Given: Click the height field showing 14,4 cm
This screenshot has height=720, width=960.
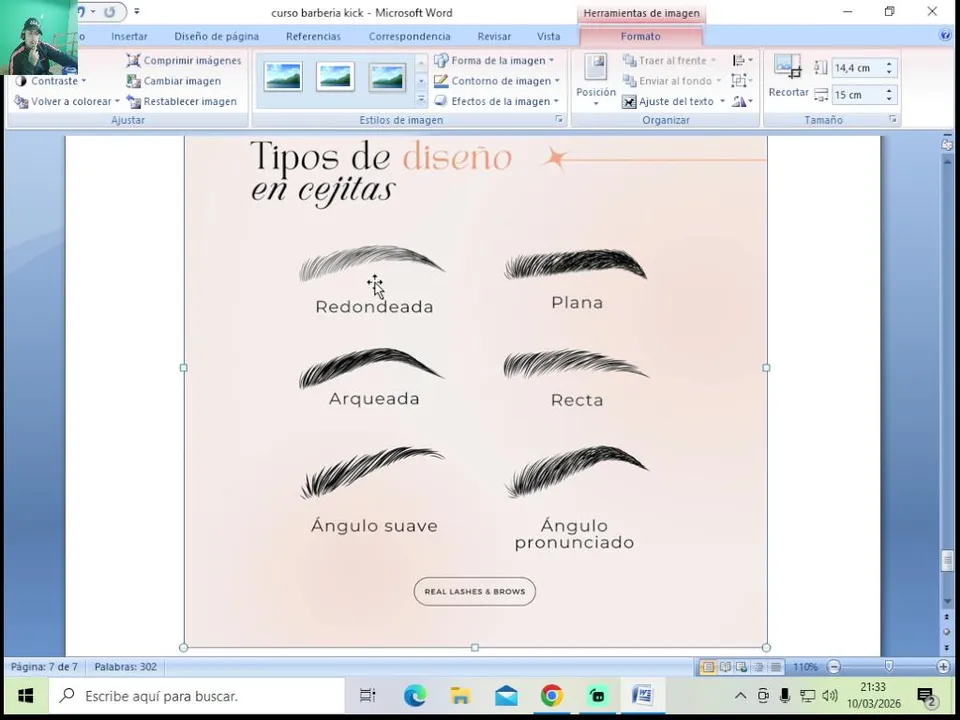Looking at the screenshot, I should pos(857,68).
